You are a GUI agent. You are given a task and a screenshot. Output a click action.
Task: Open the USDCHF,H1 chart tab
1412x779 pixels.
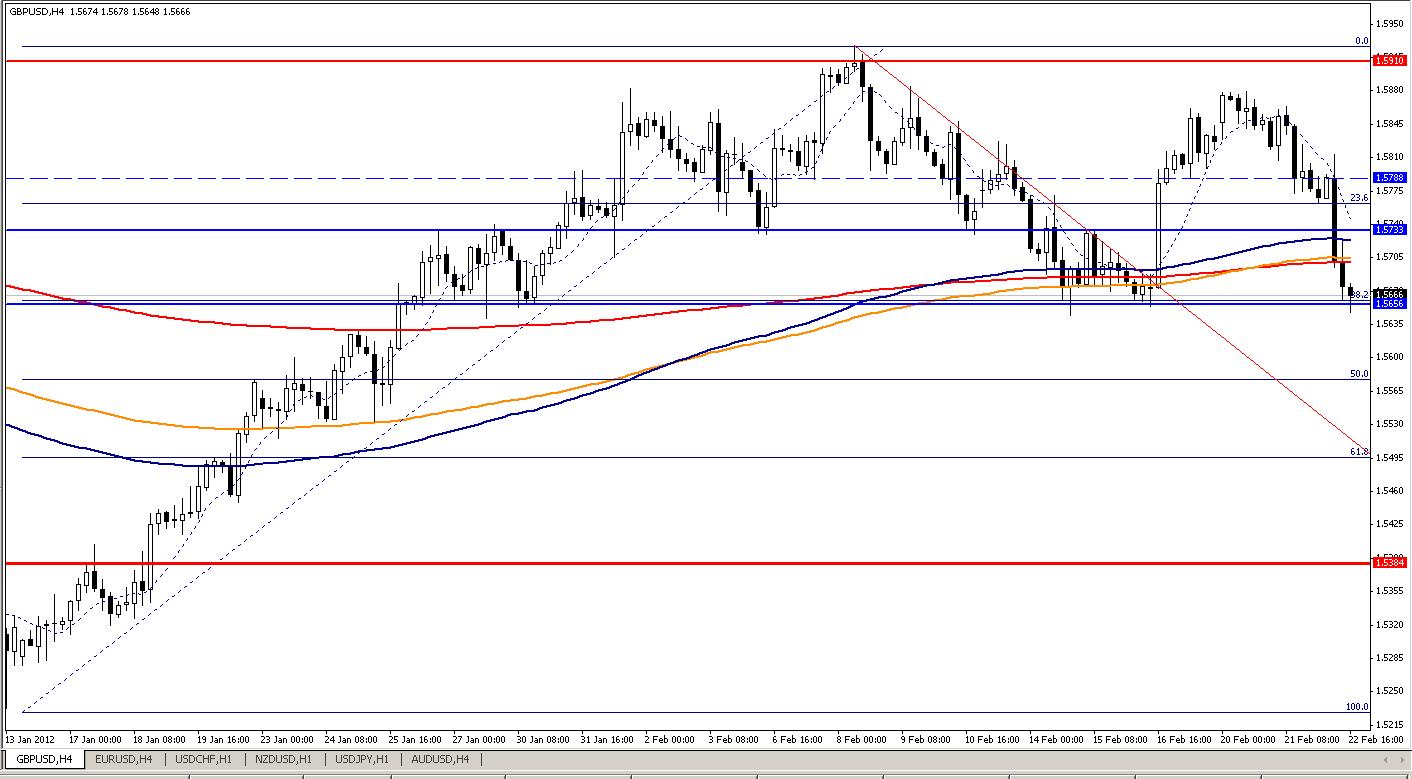tap(205, 759)
